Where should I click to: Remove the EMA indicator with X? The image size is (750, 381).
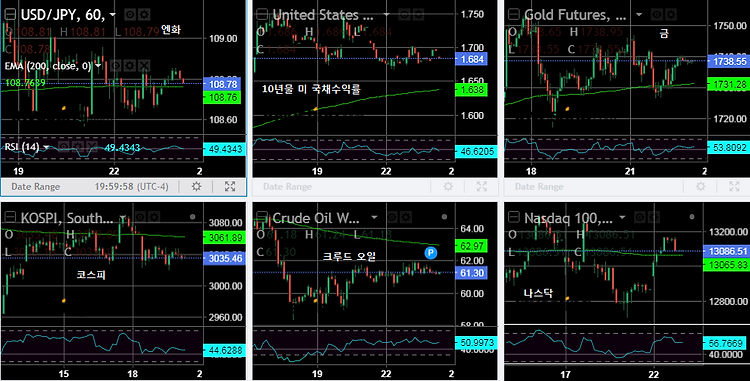pyautogui.click(x=143, y=65)
